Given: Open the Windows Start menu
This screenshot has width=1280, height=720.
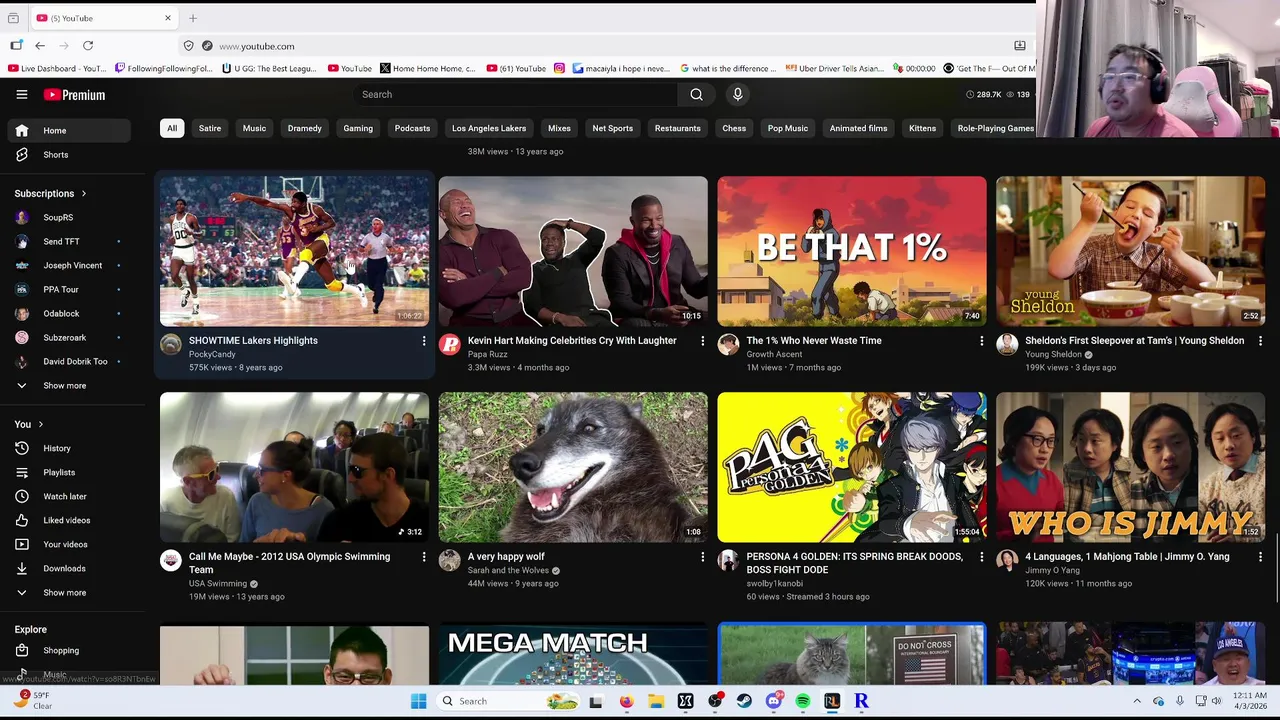Looking at the screenshot, I should click(418, 701).
